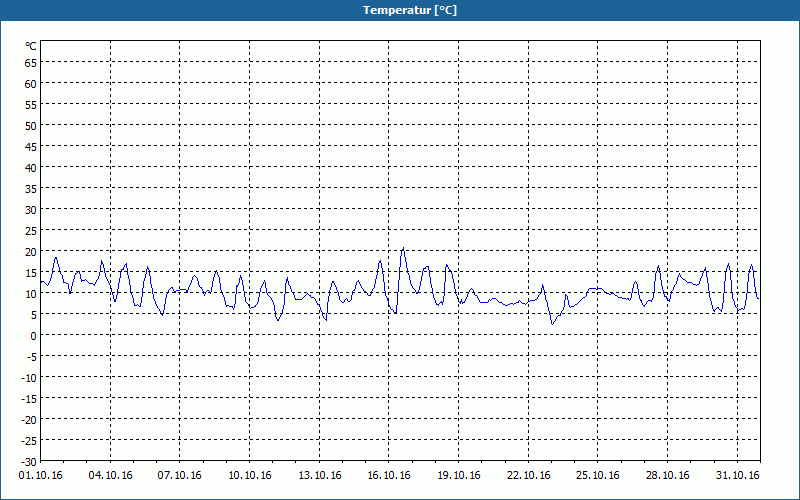
Task: Click the 55 value on temperature axis
Action: click(31, 105)
